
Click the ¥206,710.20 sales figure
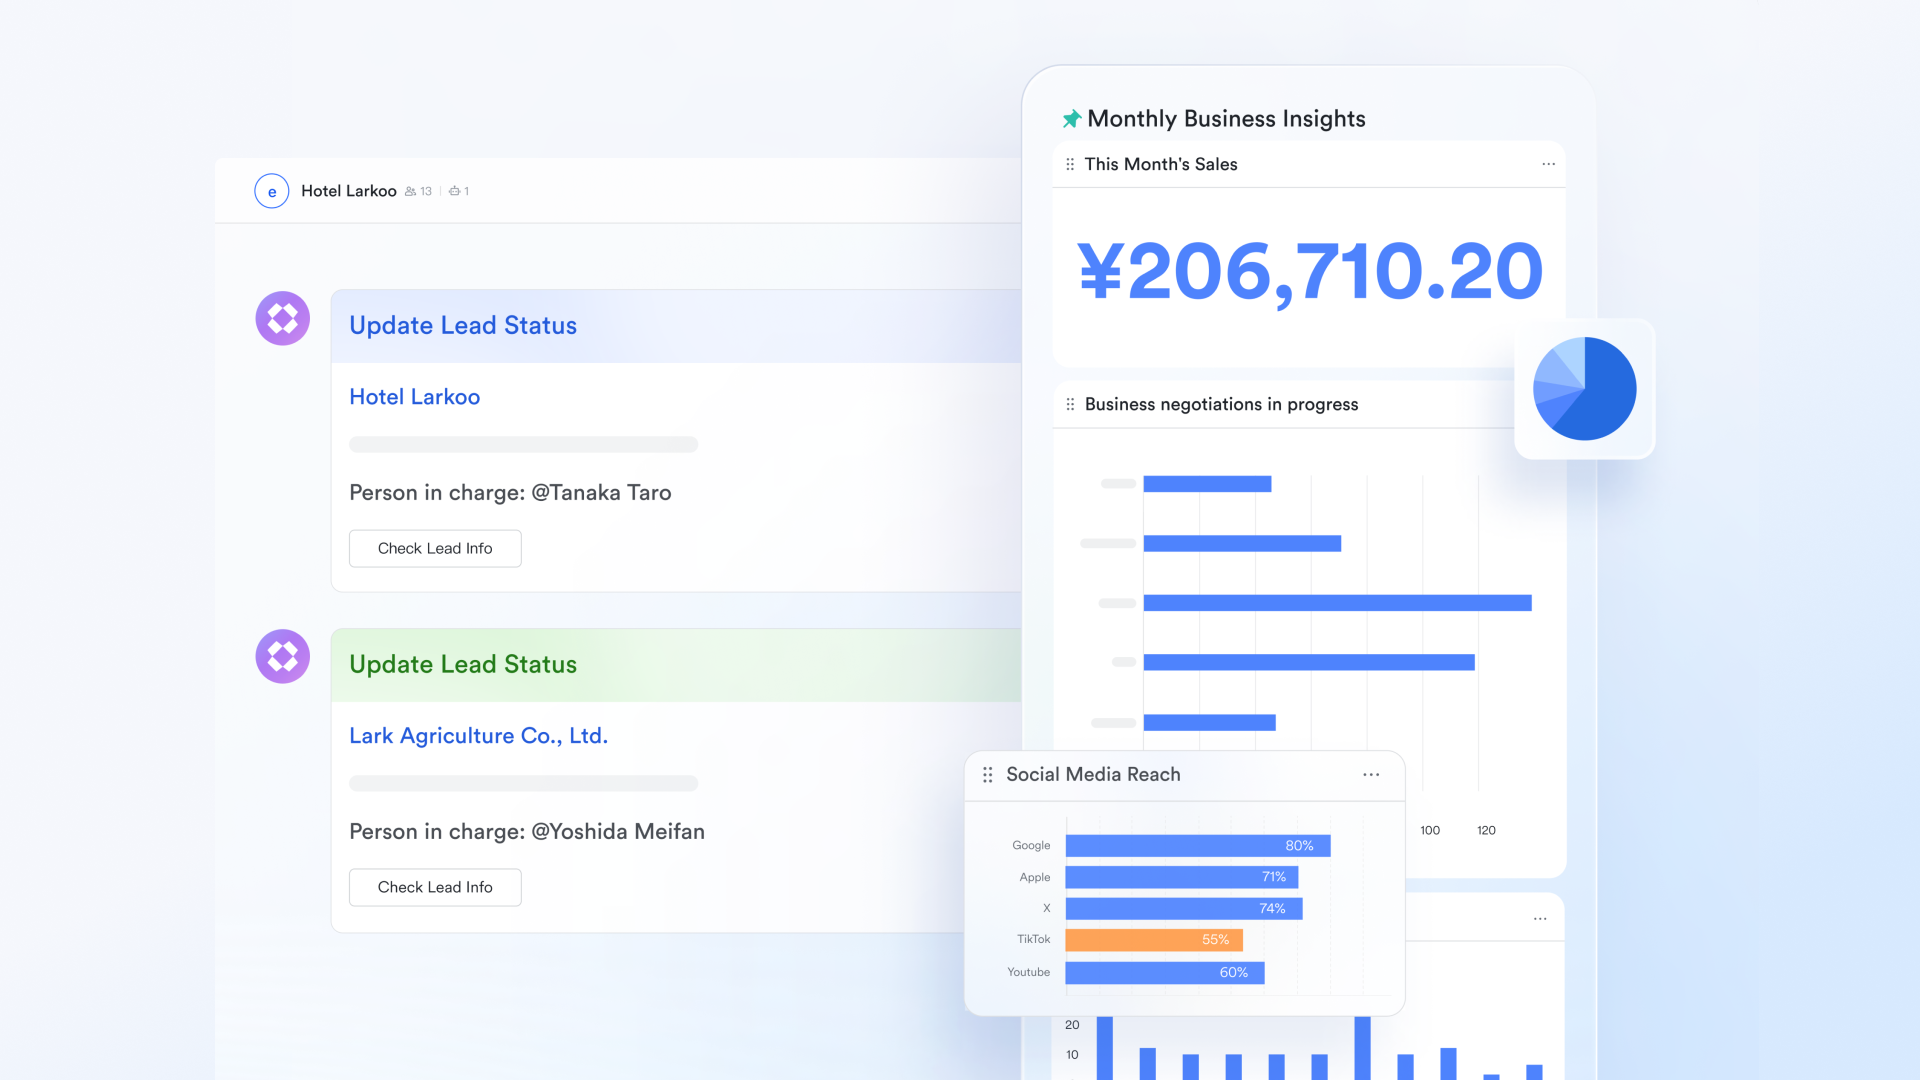(x=1310, y=272)
